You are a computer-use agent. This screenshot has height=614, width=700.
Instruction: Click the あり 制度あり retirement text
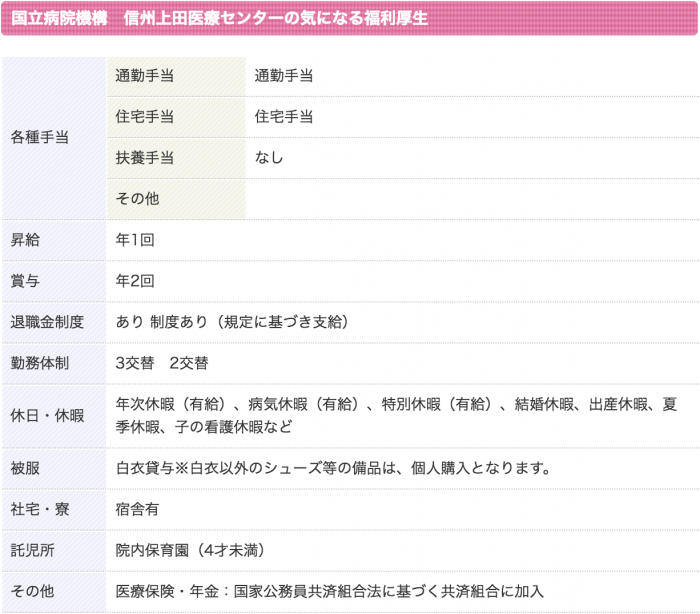coord(231,322)
